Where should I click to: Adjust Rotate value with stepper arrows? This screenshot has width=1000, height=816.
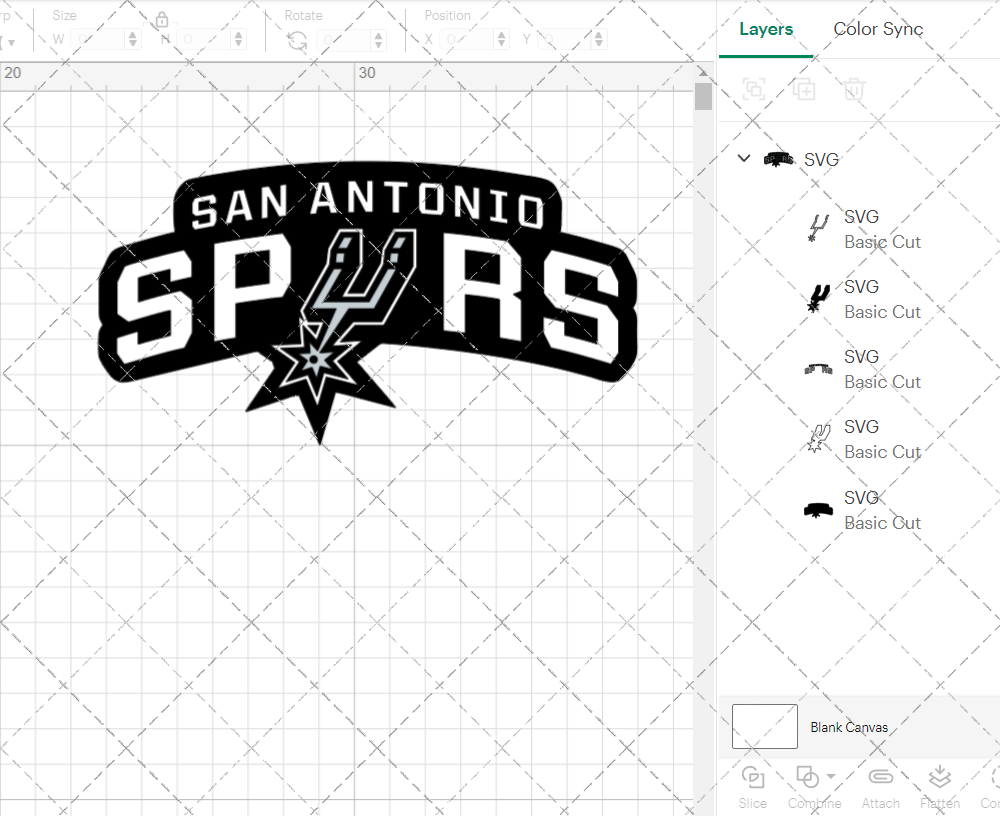[379, 40]
